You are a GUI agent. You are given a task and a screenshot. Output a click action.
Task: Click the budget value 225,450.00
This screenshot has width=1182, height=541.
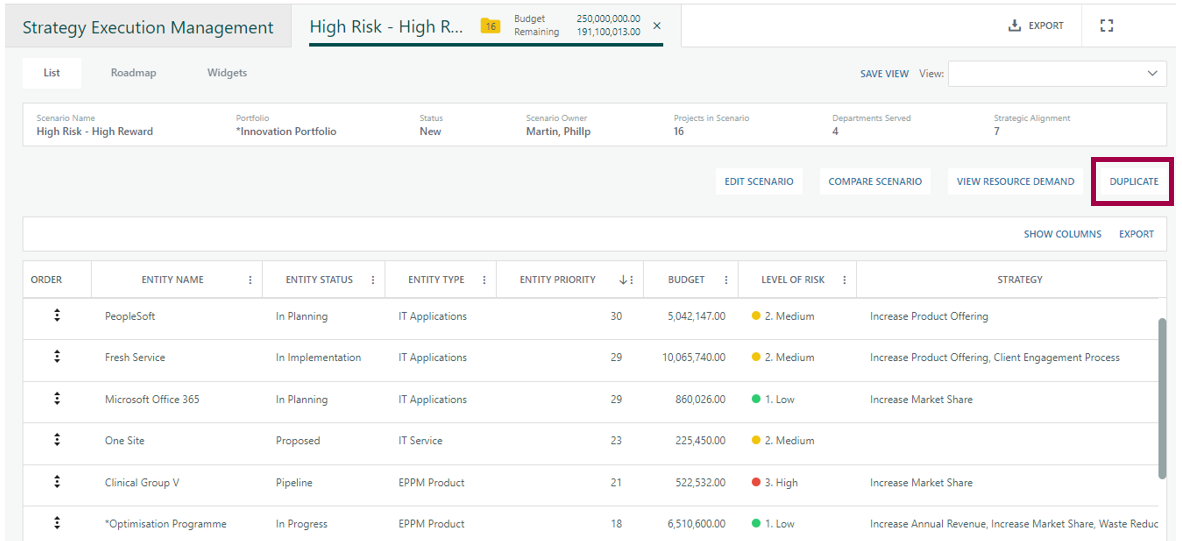pos(701,441)
